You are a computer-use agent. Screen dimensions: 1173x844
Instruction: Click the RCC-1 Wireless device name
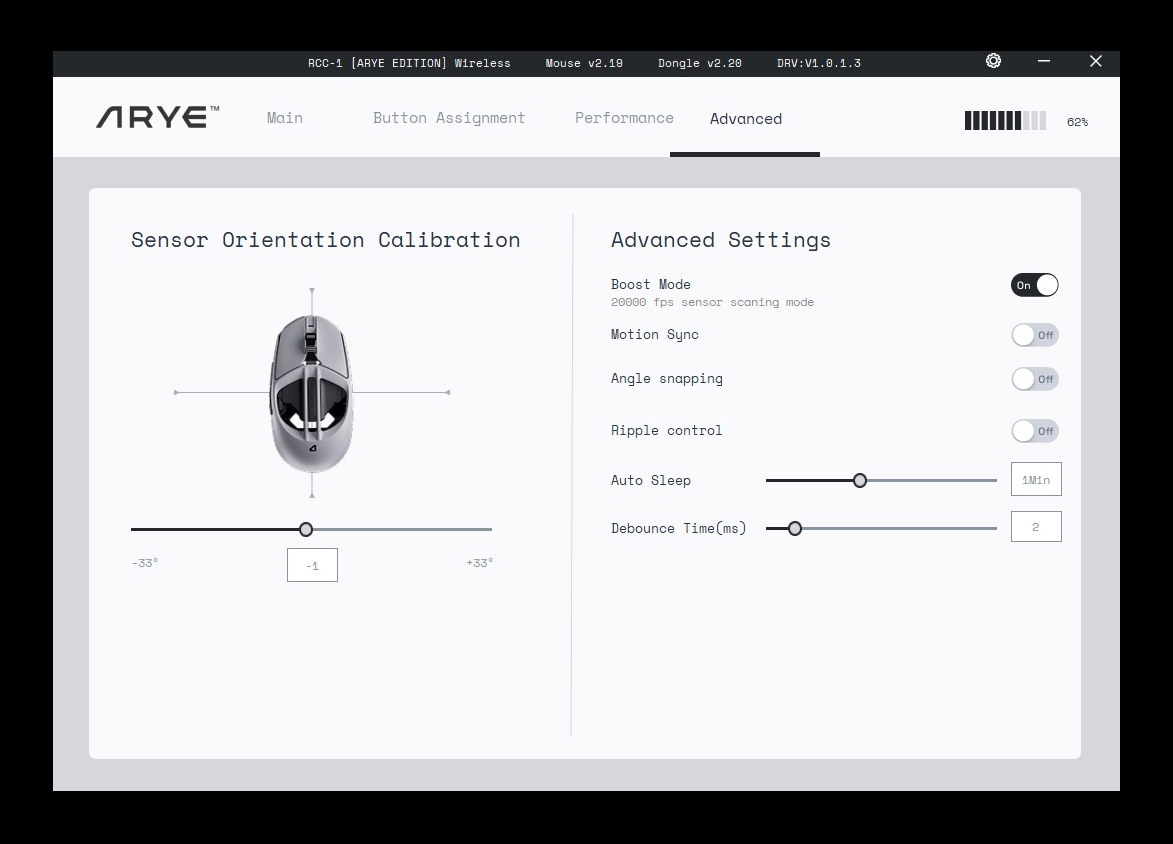coord(409,63)
